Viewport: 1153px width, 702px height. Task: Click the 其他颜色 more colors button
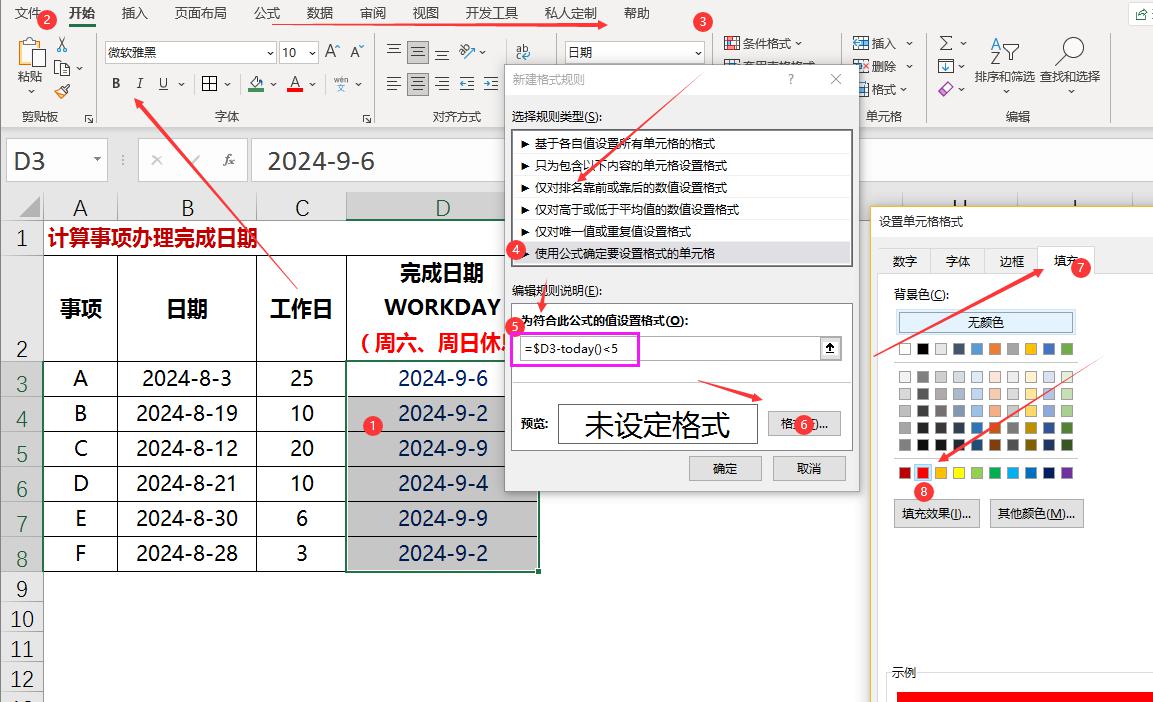[x=1036, y=513]
